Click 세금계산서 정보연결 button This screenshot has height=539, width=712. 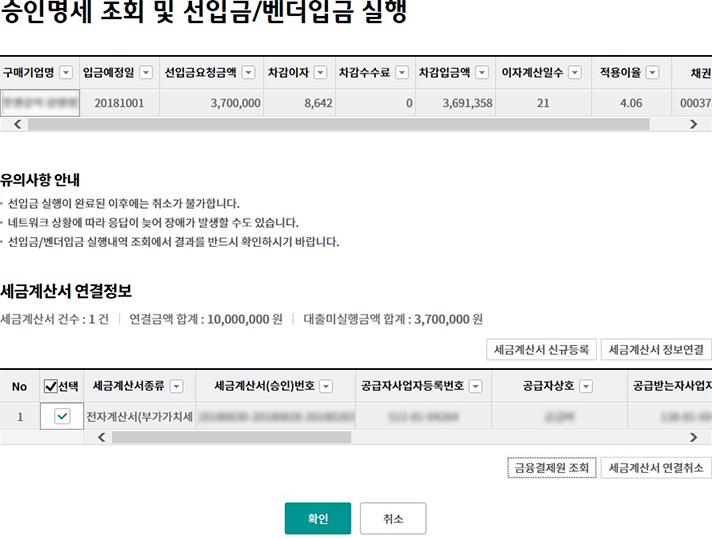point(657,350)
